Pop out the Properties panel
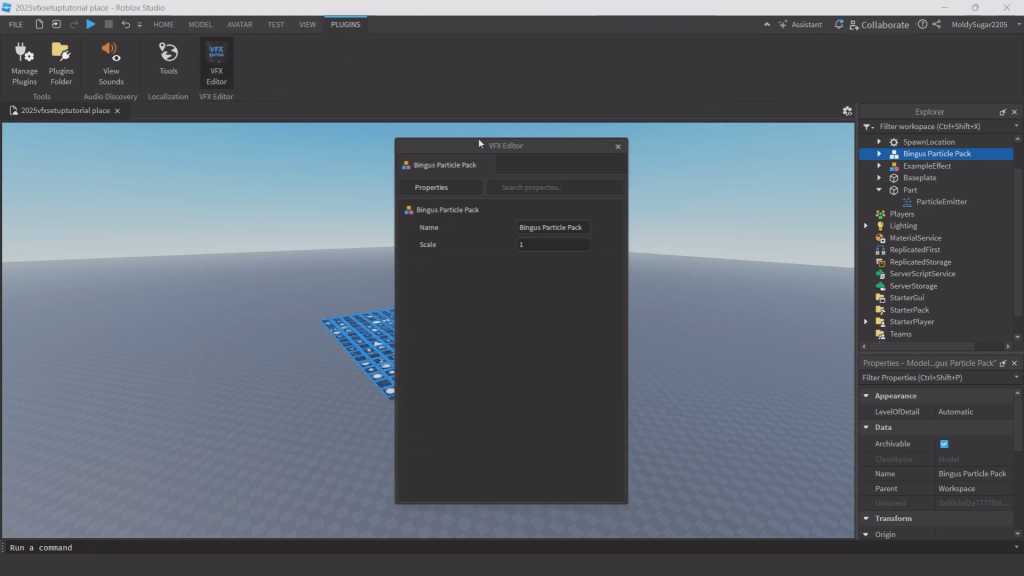 click(x=1002, y=363)
